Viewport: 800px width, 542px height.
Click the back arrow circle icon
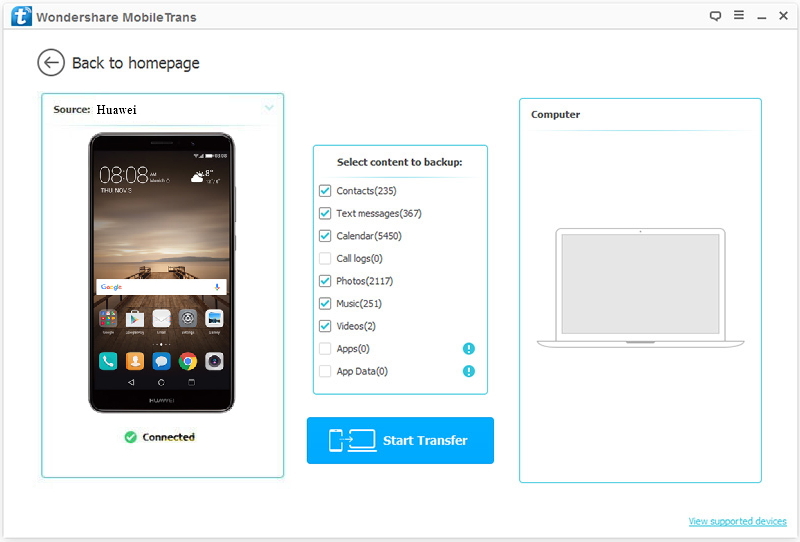coord(51,63)
